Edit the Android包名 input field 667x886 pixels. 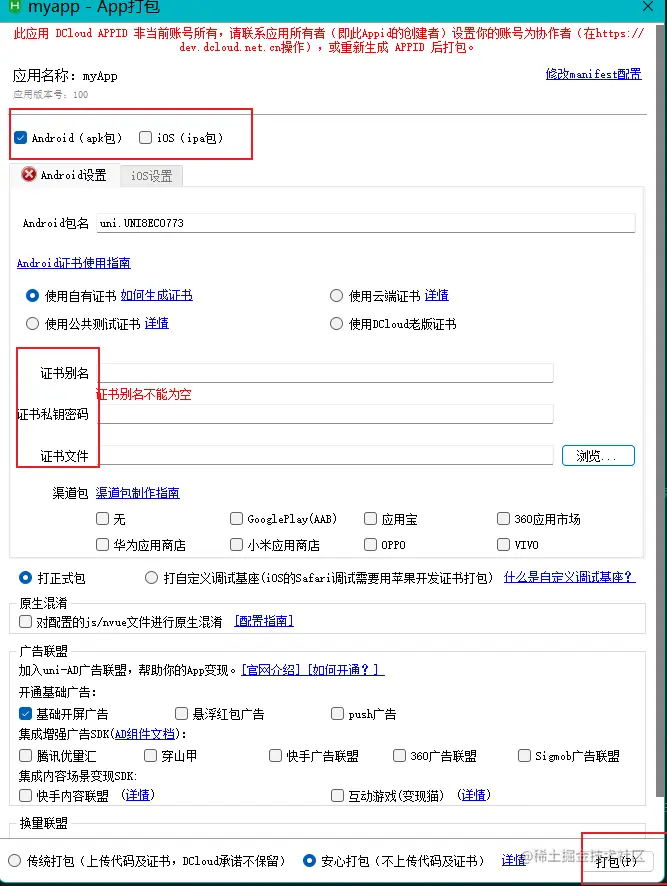(366, 223)
